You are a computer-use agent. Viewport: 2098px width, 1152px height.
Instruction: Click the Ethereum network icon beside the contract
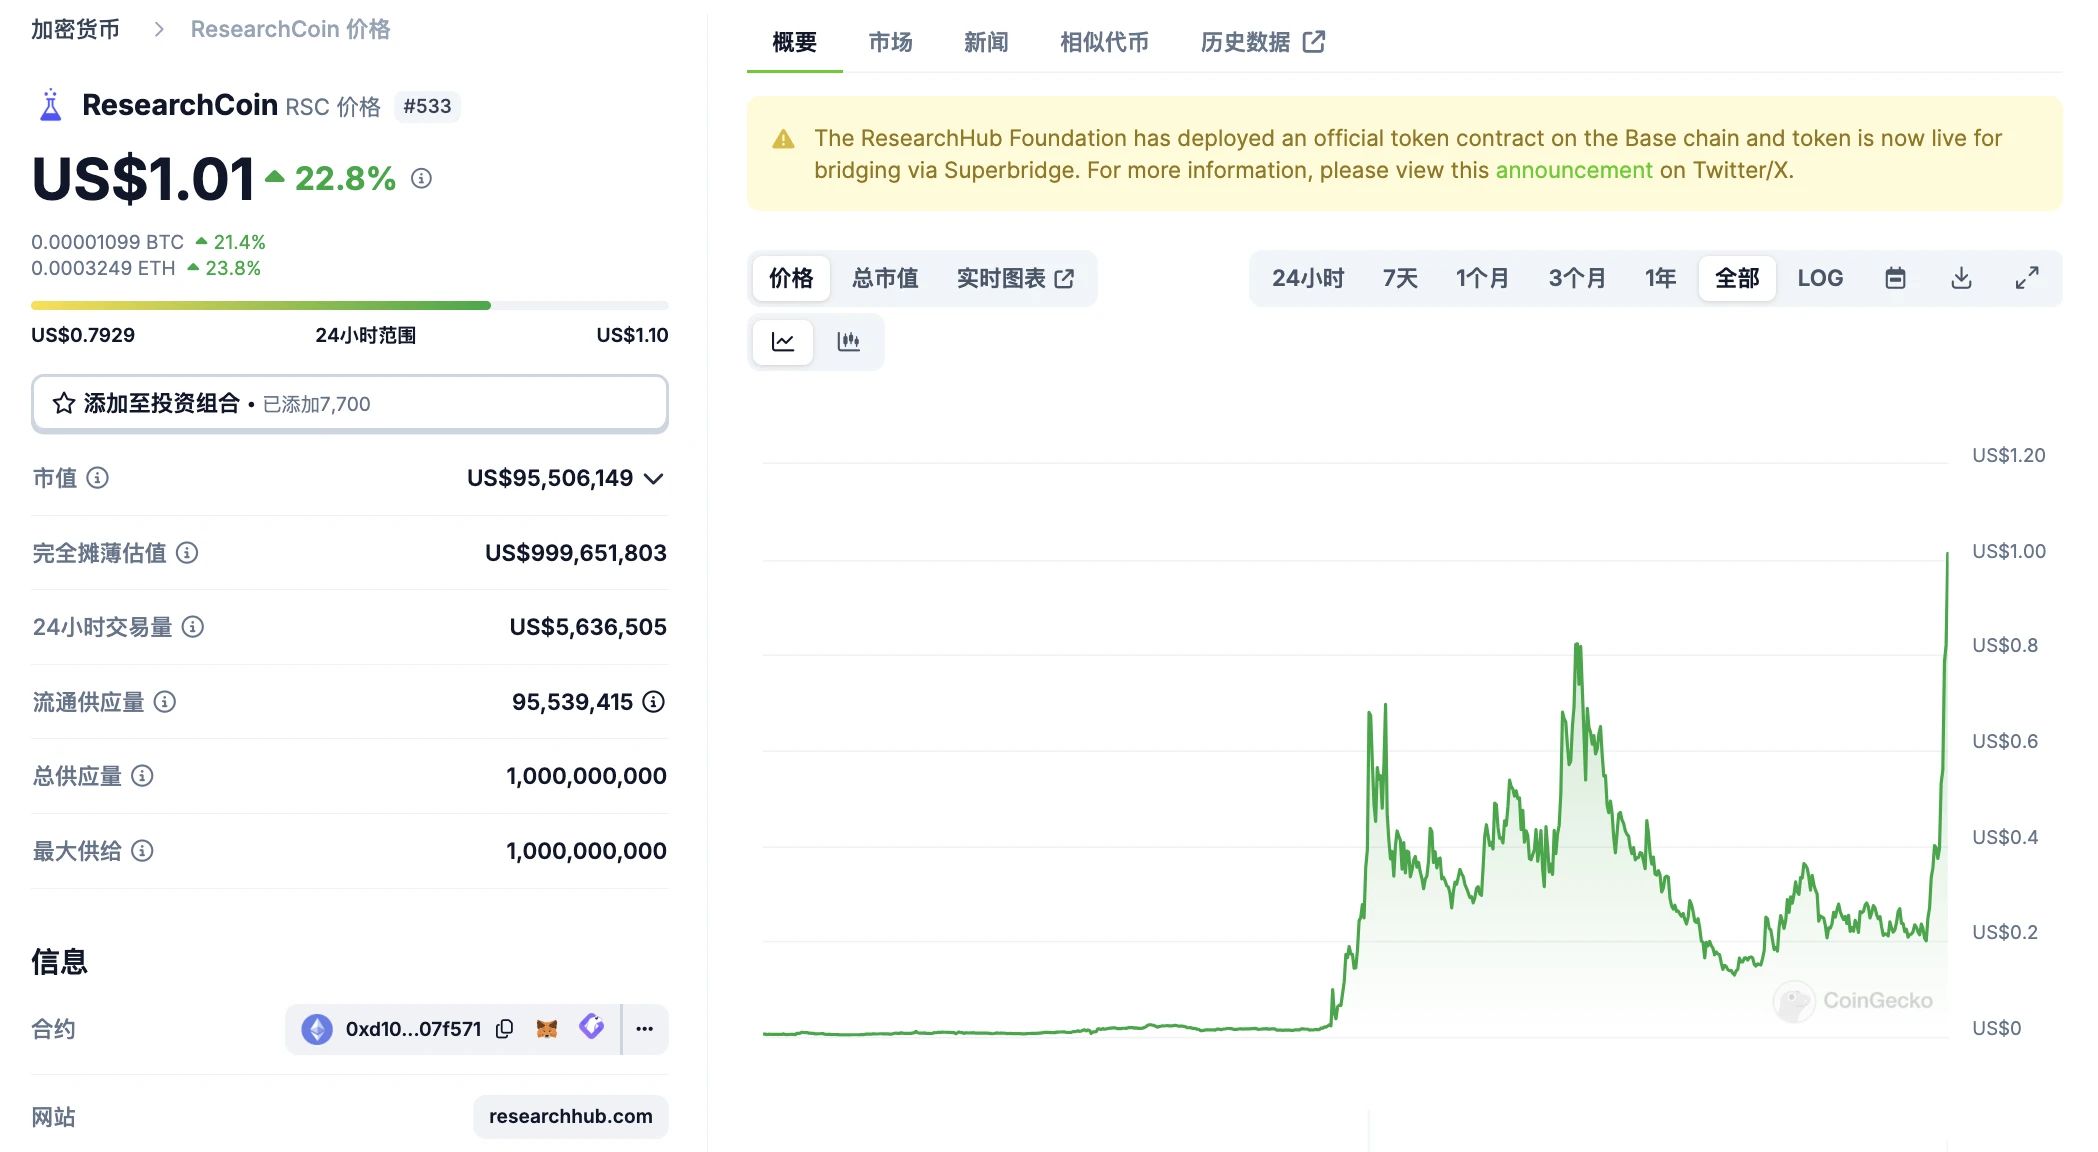coord(317,1028)
